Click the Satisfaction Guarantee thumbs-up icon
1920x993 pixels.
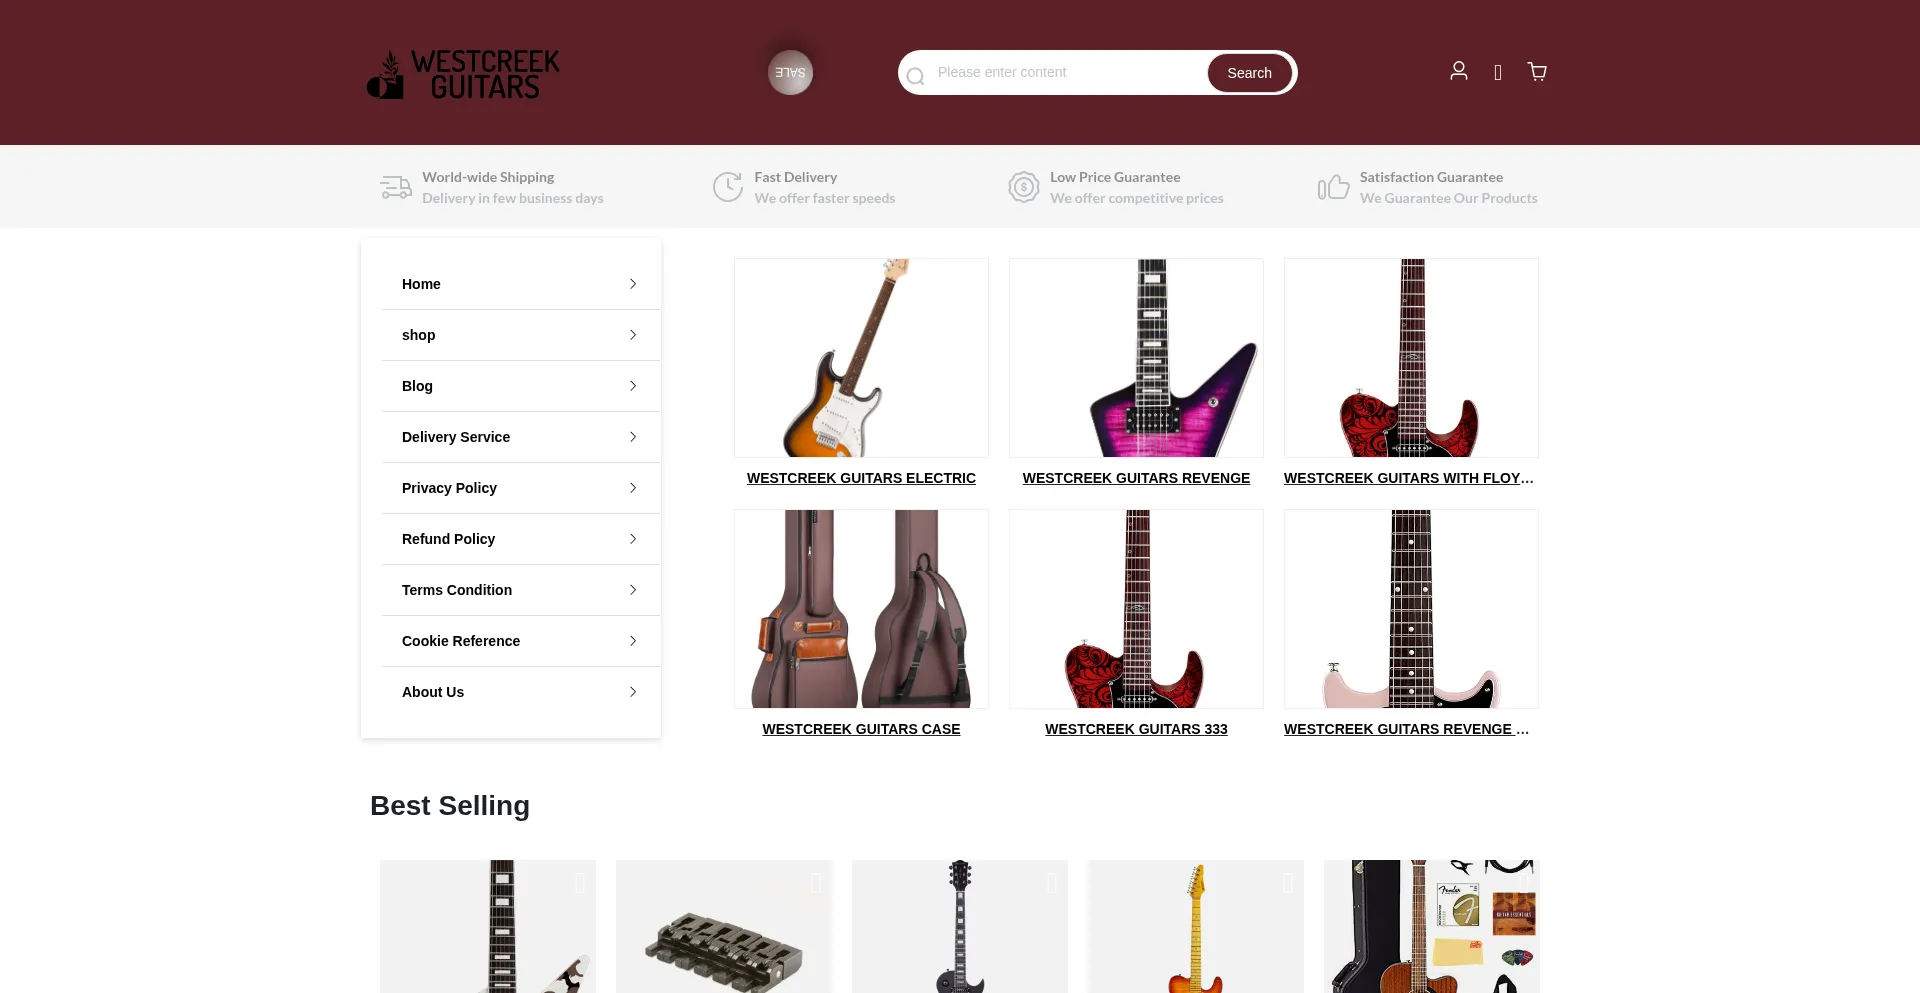pyautogui.click(x=1333, y=187)
